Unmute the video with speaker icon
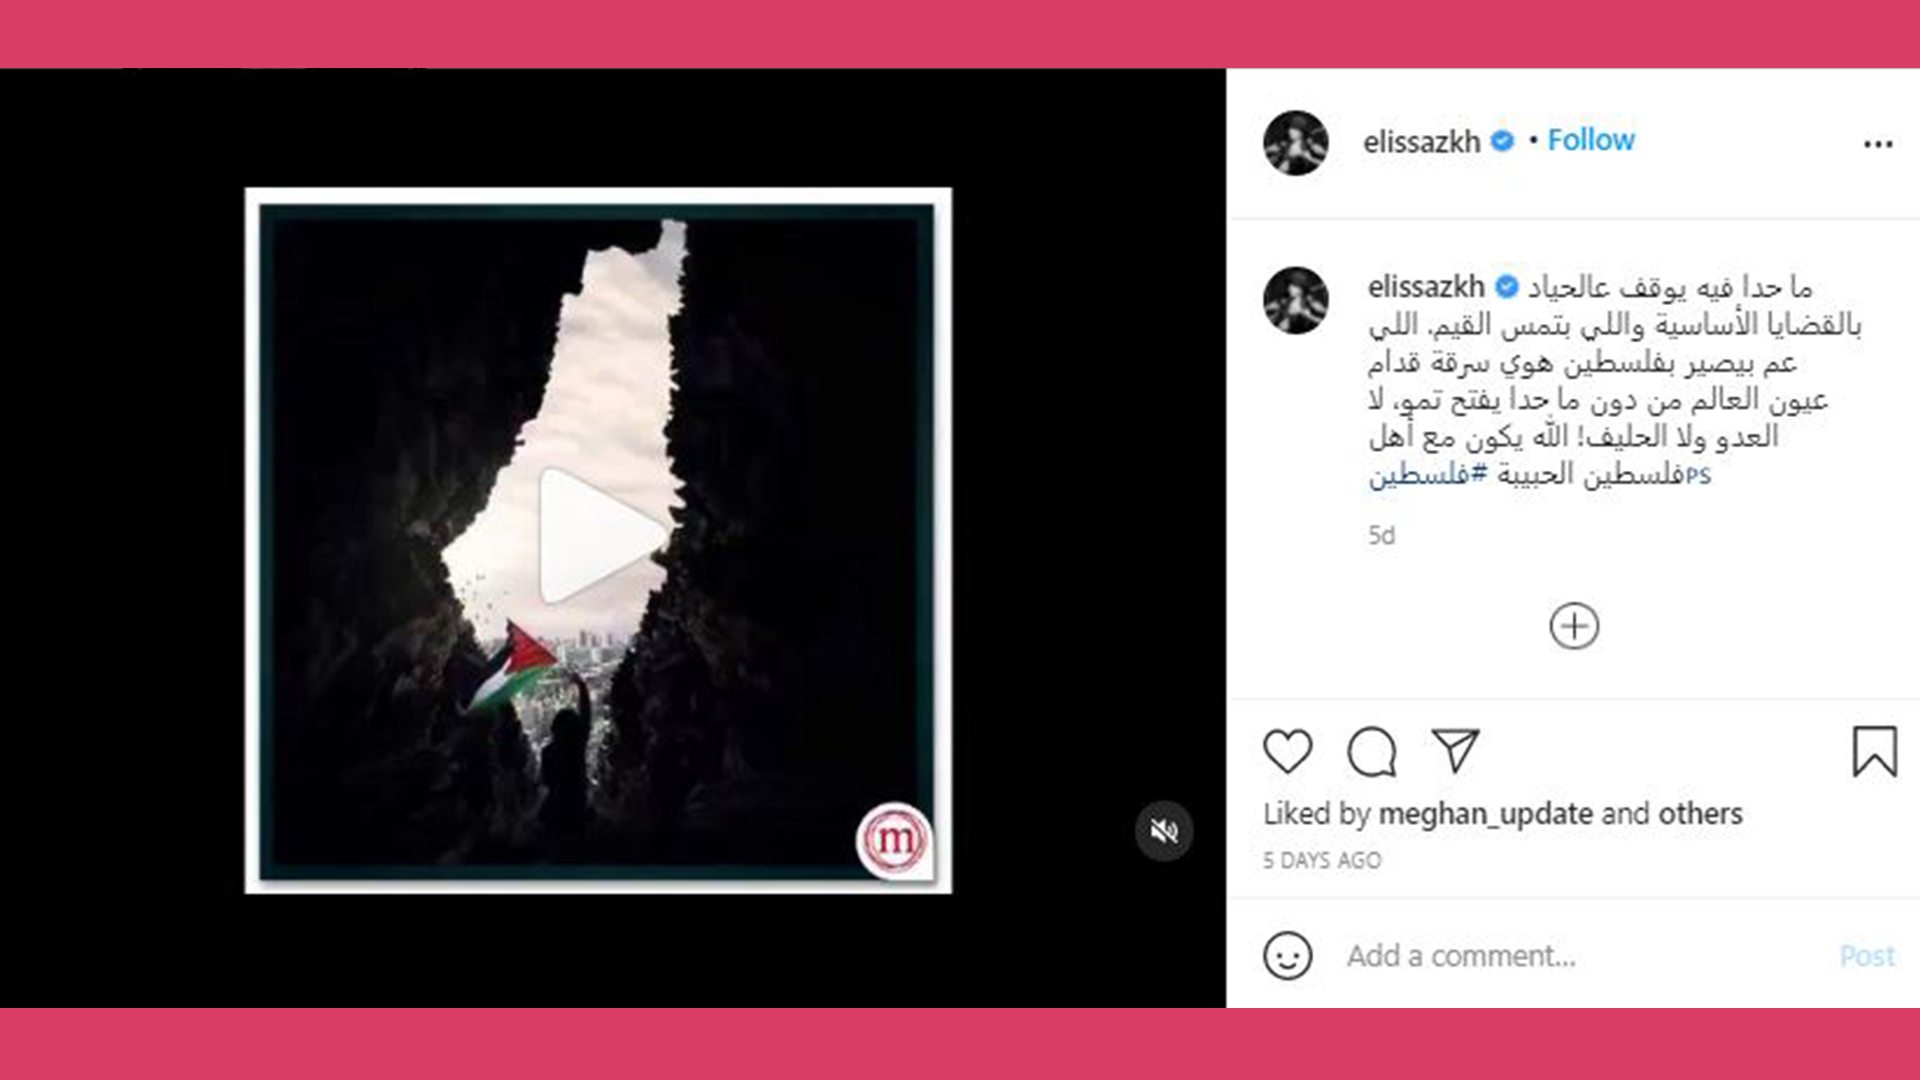 (x=1164, y=831)
